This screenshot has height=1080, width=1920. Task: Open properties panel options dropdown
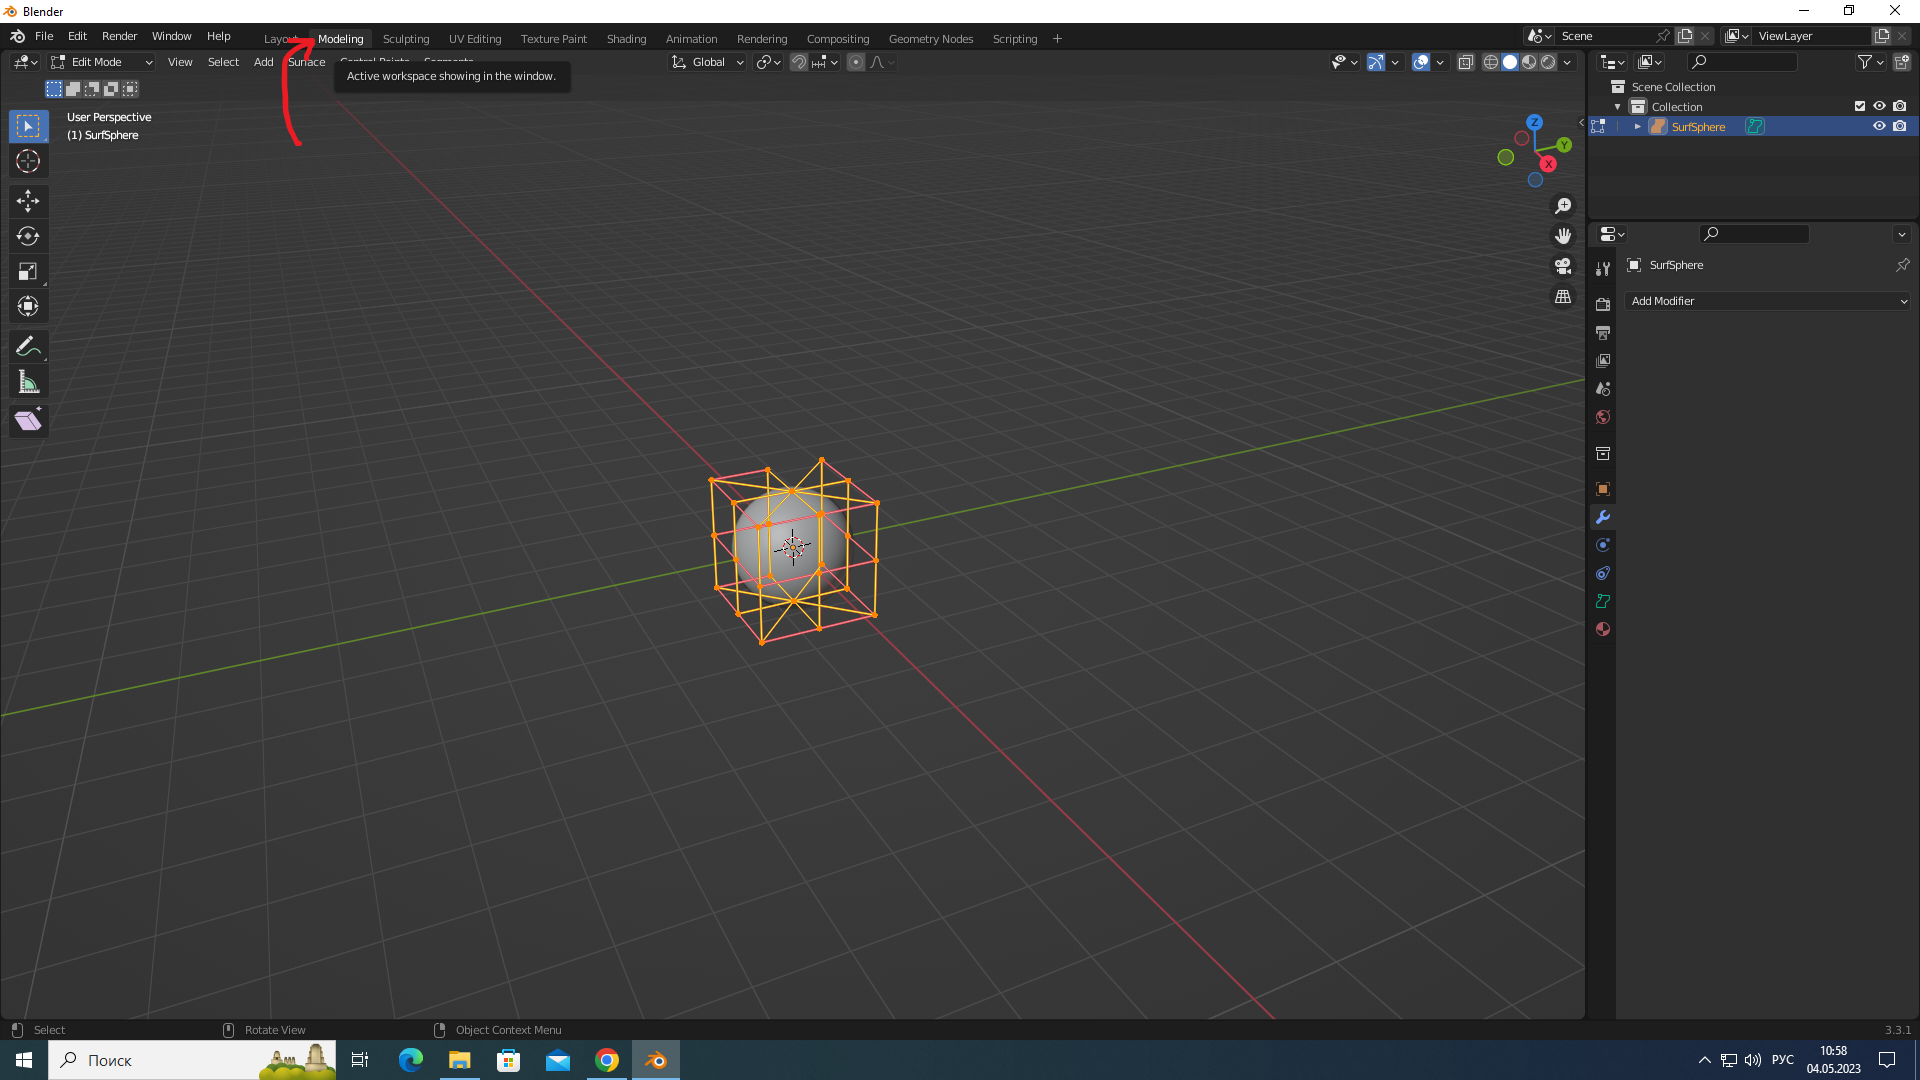click(1901, 234)
